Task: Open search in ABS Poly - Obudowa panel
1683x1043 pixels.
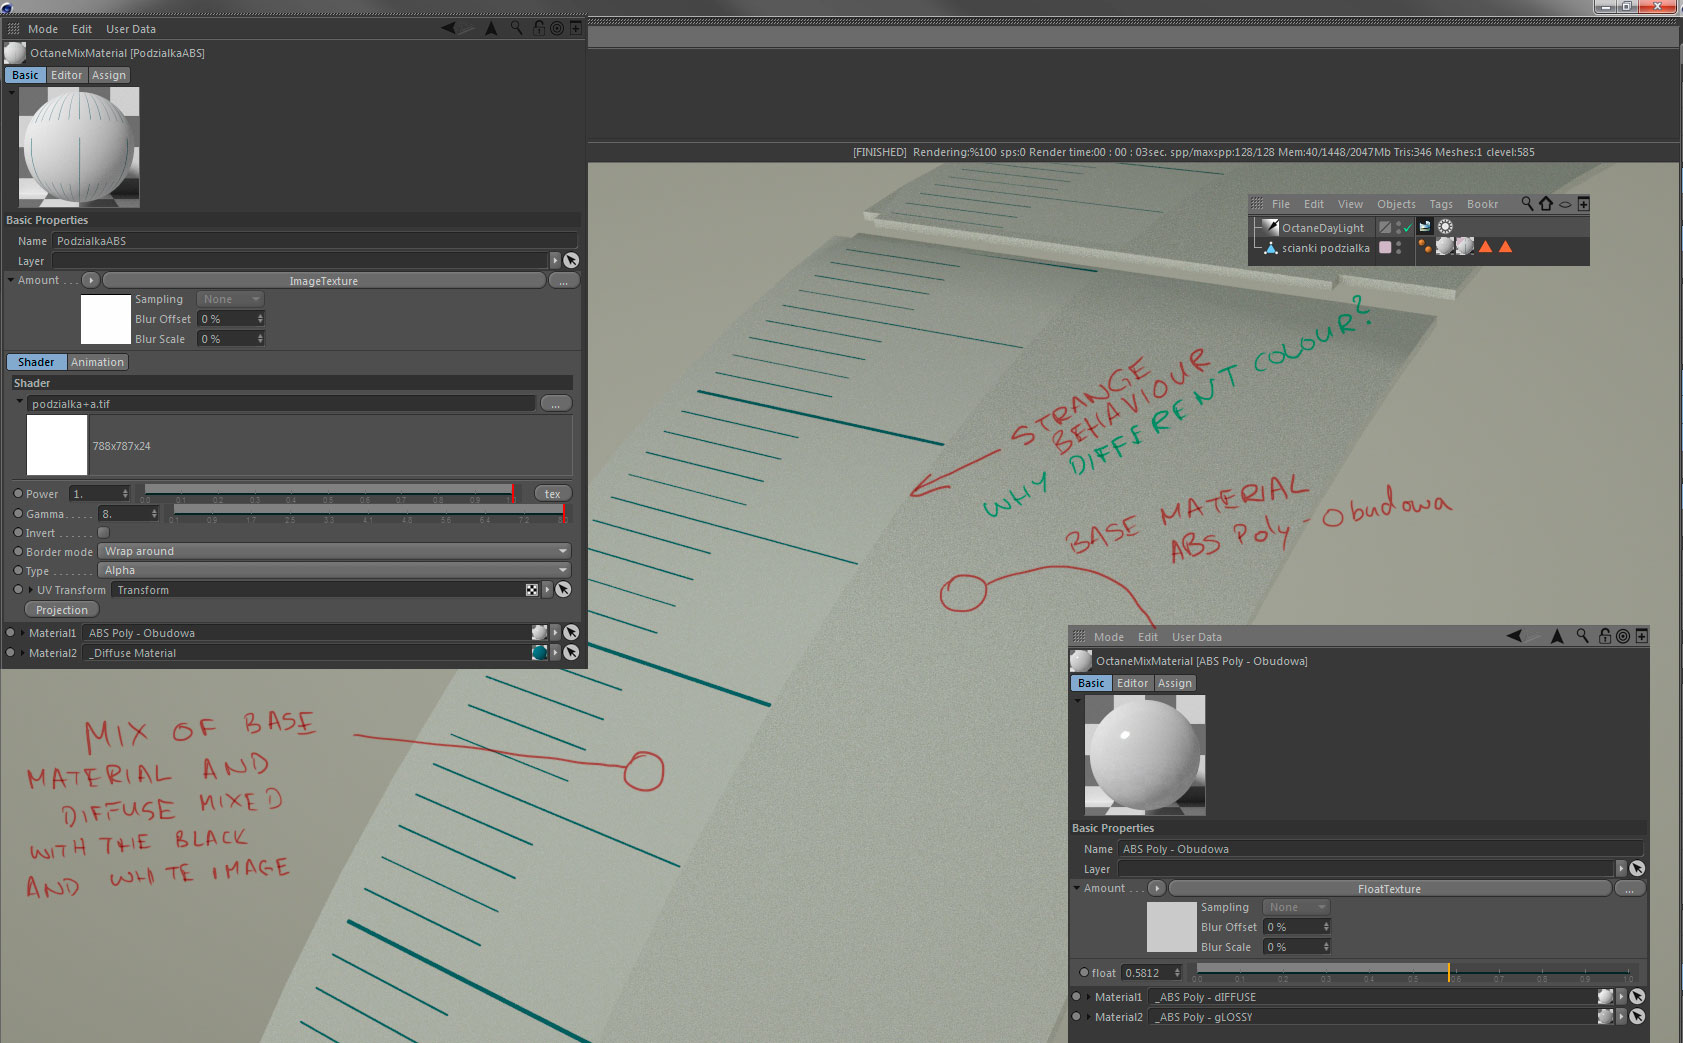Action: point(1582,636)
